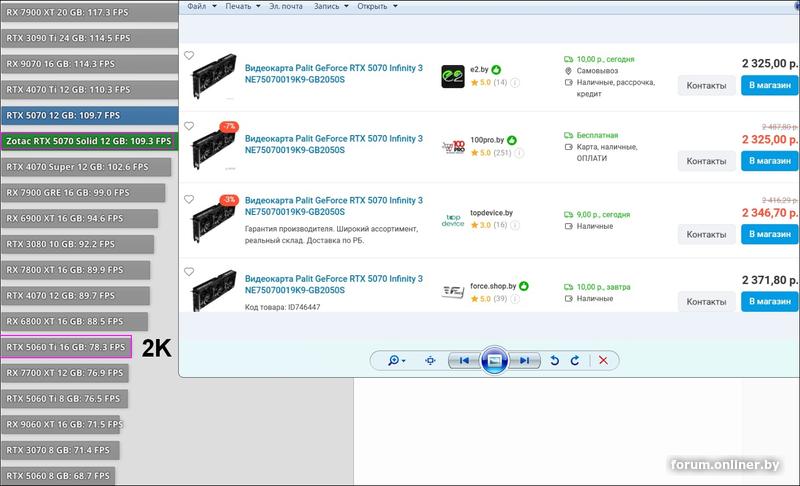Click the topdevice.by shop name
The width and height of the screenshot is (800, 486).
click(491, 213)
